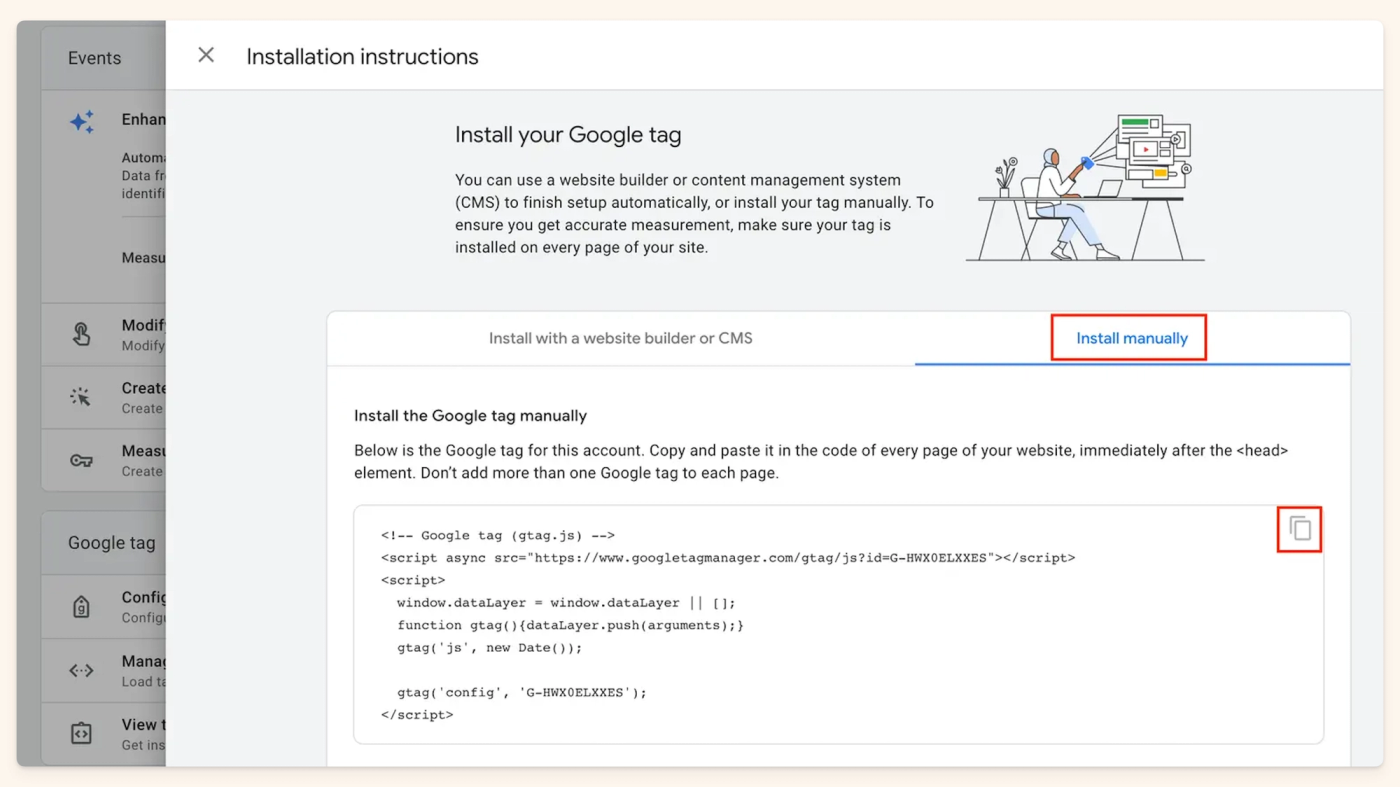
Task: Copy the Google tag code snippet
Action: pyautogui.click(x=1300, y=528)
